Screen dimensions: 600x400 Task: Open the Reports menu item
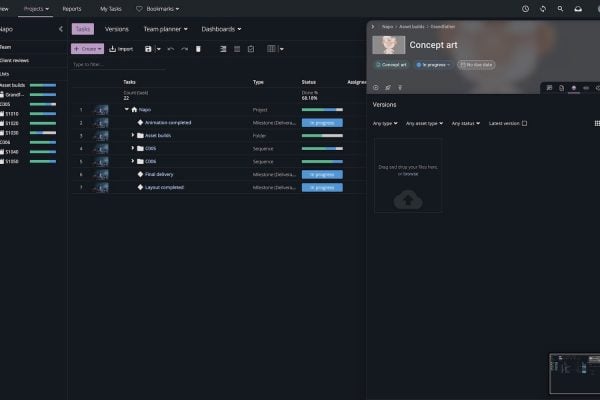coord(72,8)
